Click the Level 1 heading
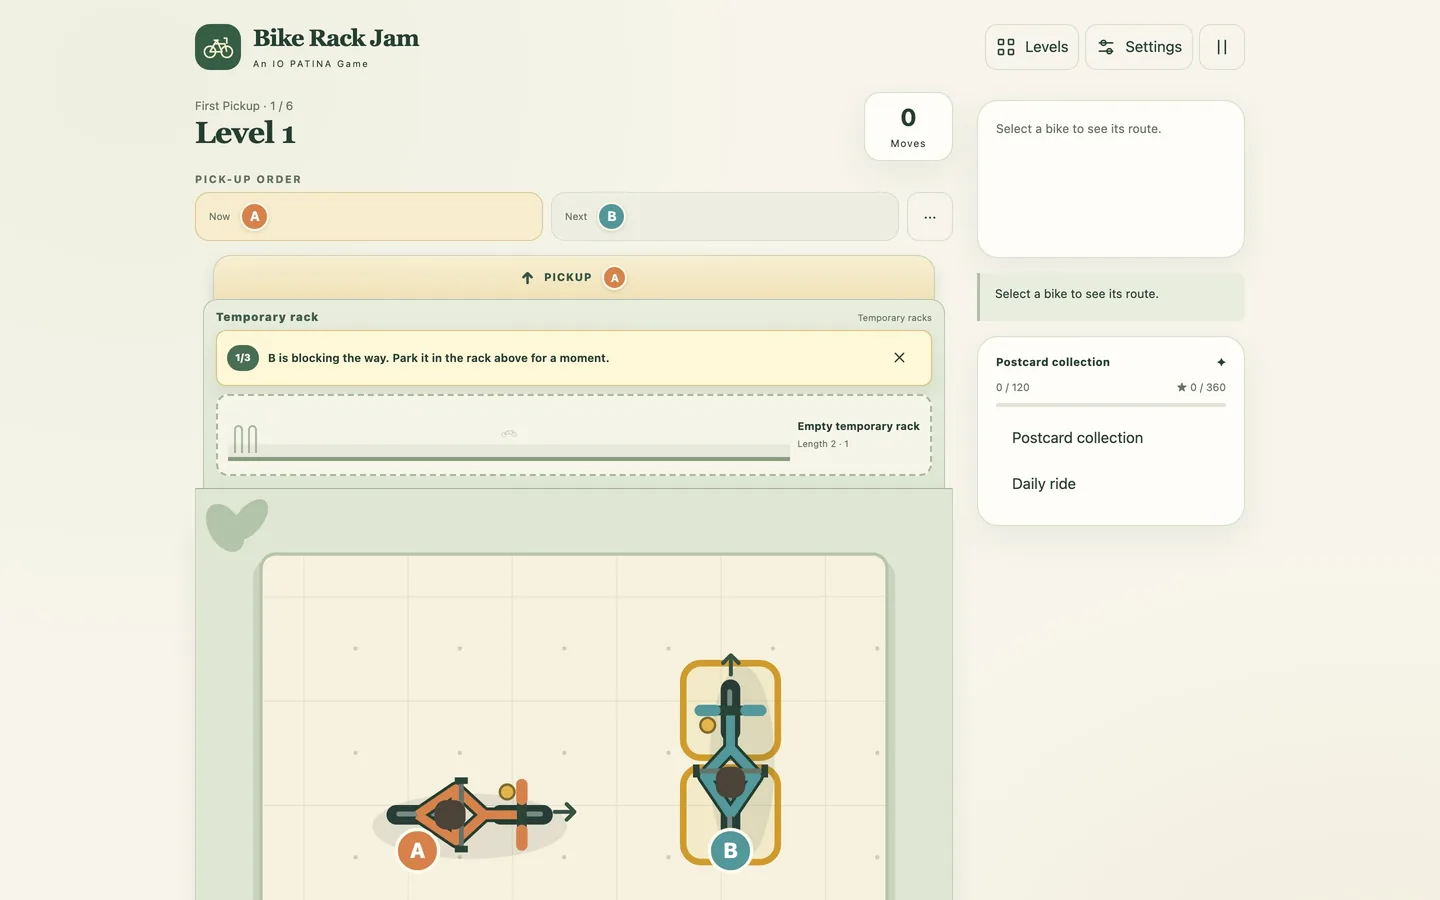1440x900 pixels. (245, 133)
